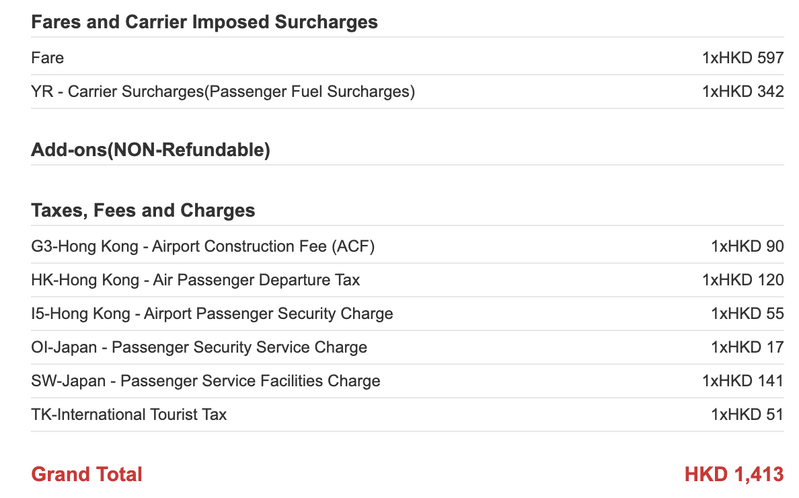This screenshot has width=799, height=498.
Task: Click the red Grand Total label
Action: pyautogui.click(x=87, y=474)
